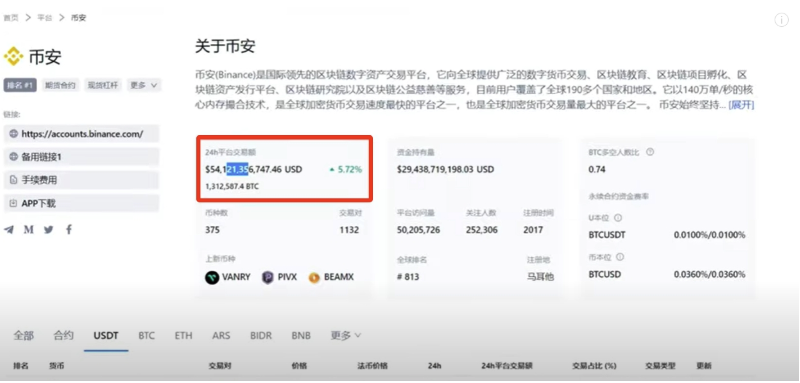
Task: Open the Telegram social icon
Action: coord(9,229)
